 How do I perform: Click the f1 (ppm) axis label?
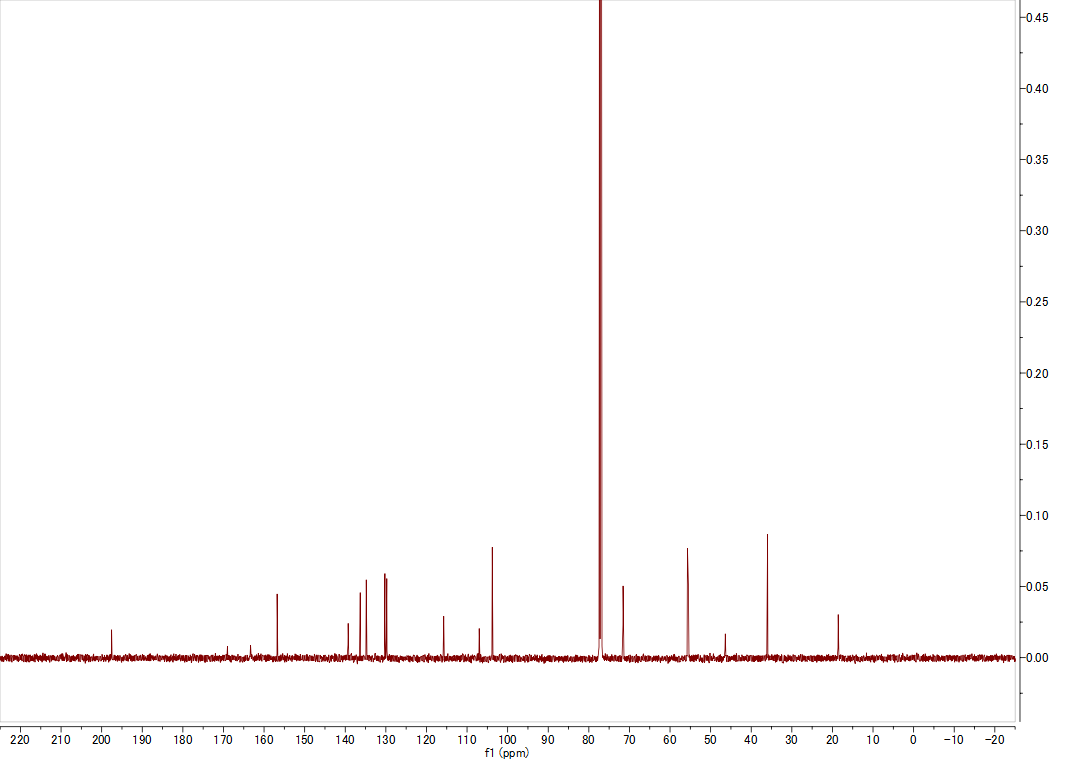point(507,752)
